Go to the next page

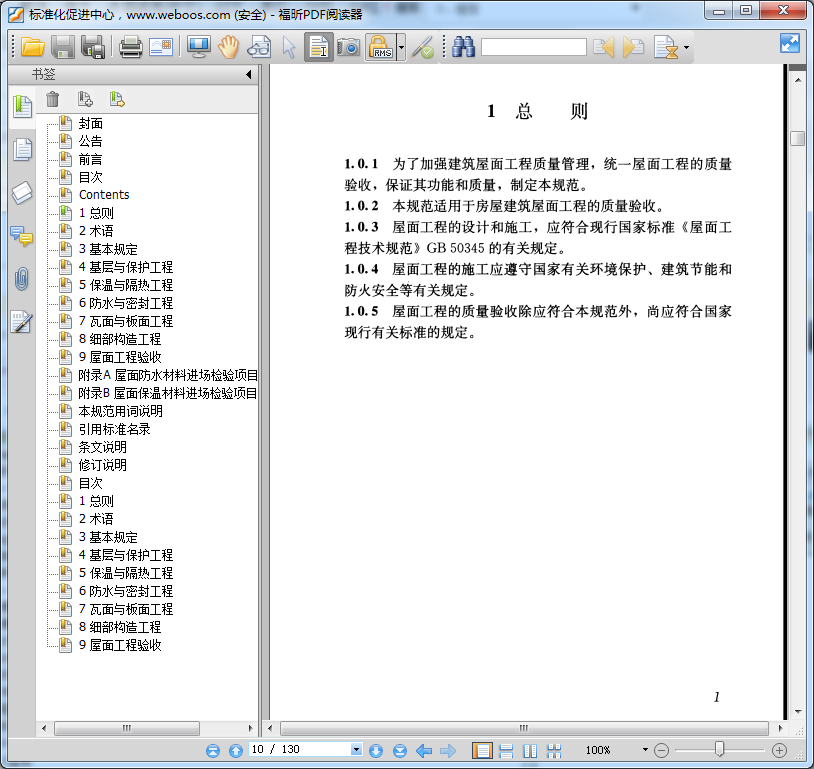376,750
